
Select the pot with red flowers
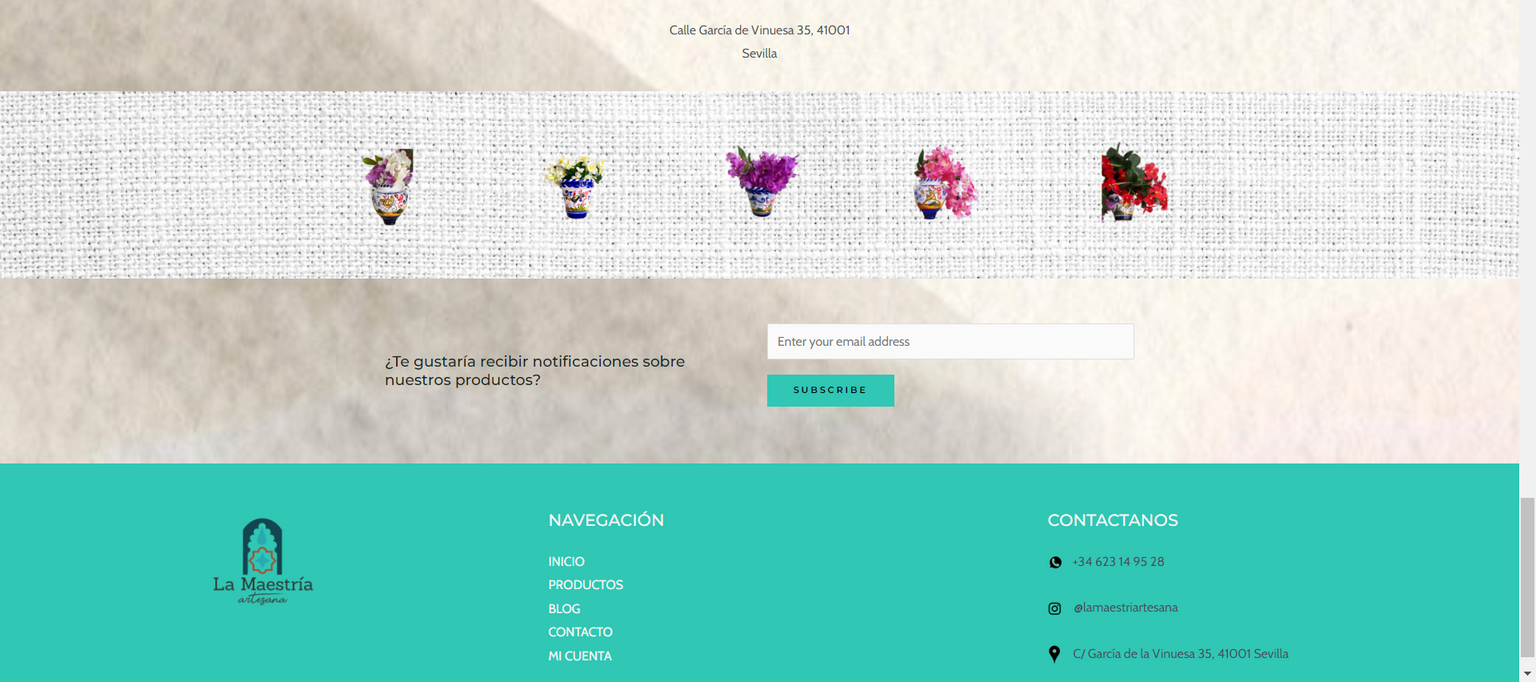coord(1133,184)
